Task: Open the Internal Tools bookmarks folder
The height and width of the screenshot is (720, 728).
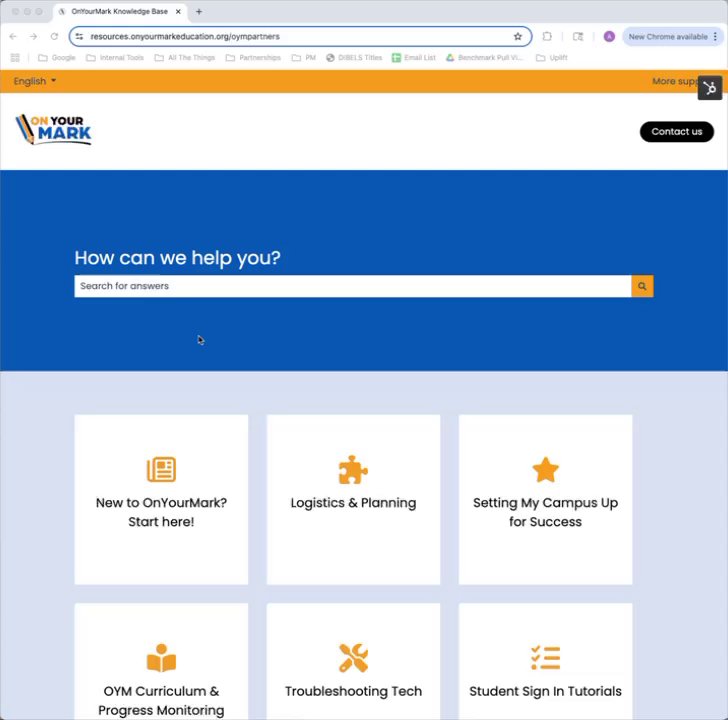Action: (x=115, y=58)
